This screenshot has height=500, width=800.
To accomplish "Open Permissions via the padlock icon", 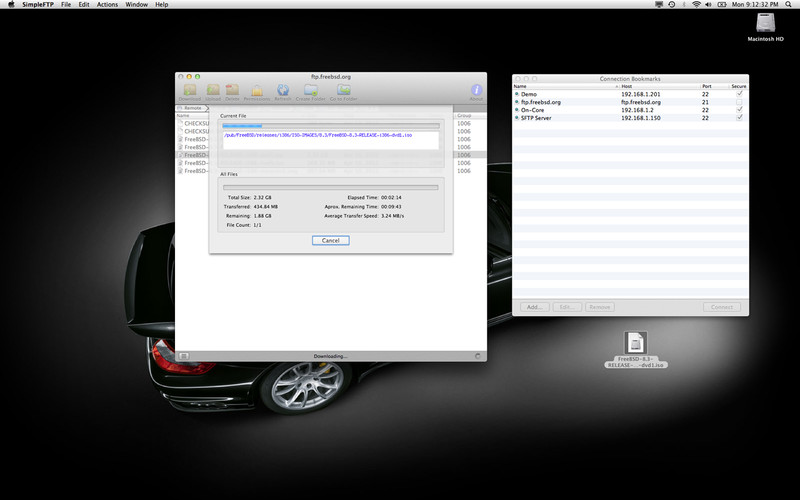I will coord(257,91).
